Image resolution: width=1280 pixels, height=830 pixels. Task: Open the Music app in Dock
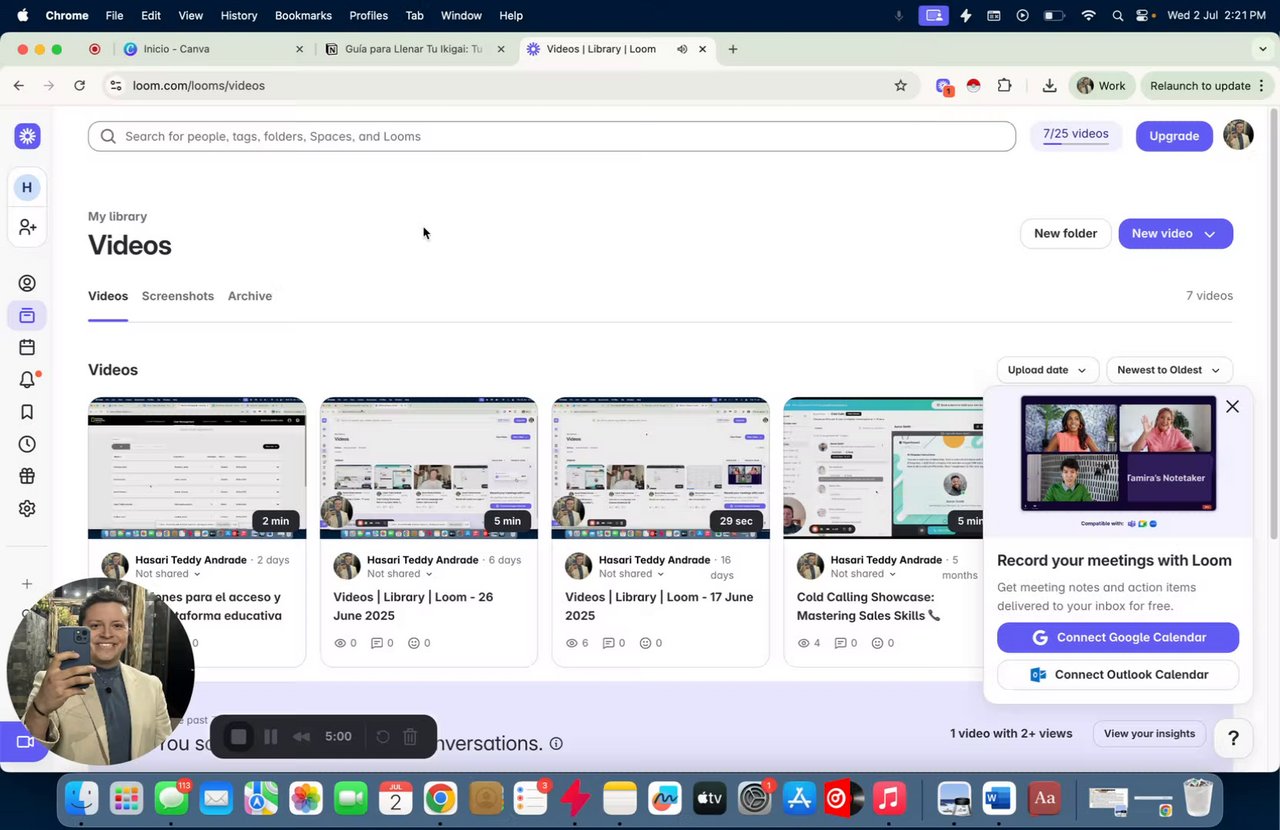(x=888, y=798)
